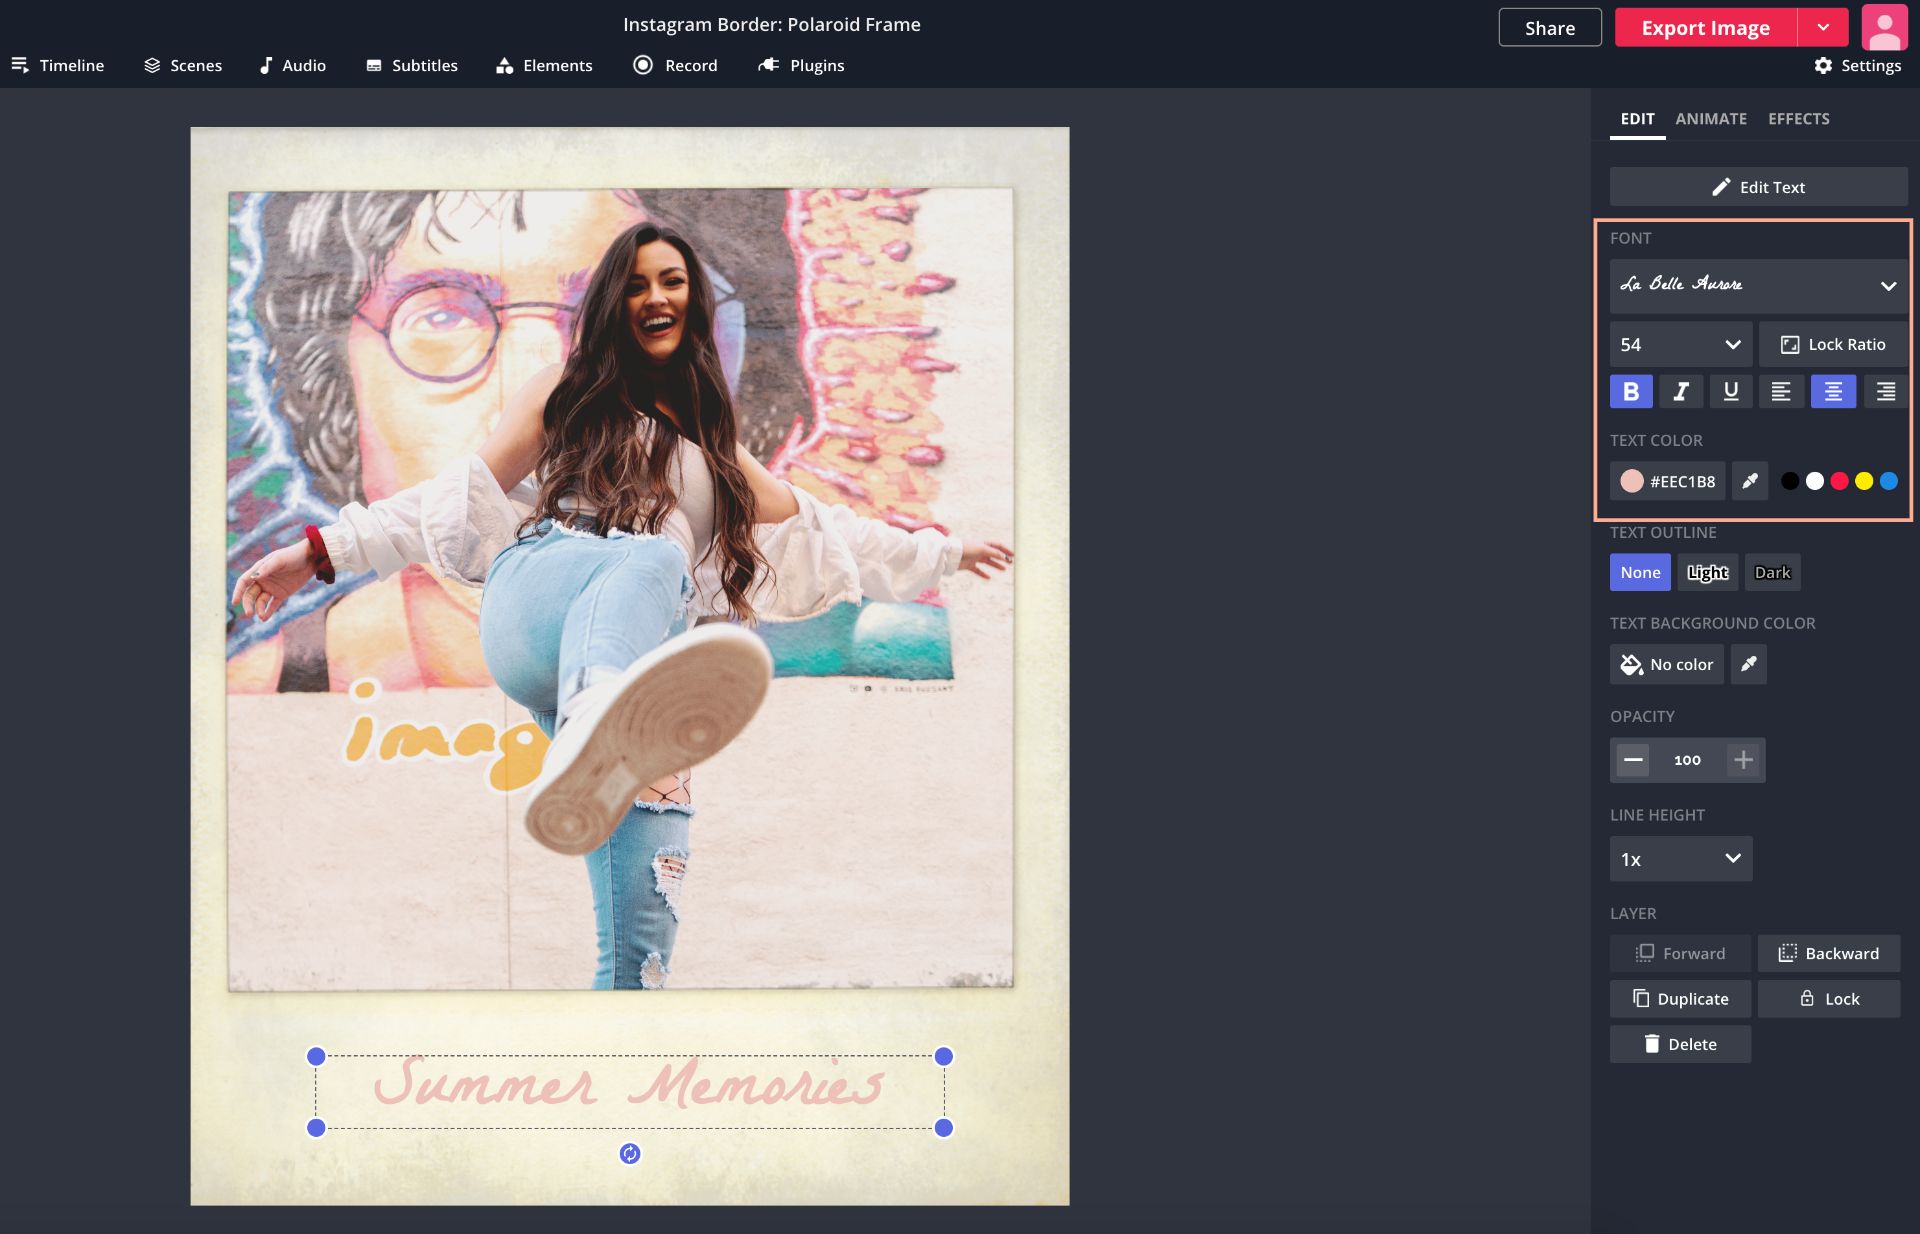Align text to the left
Image resolution: width=1920 pixels, height=1234 pixels.
click(1781, 392)
